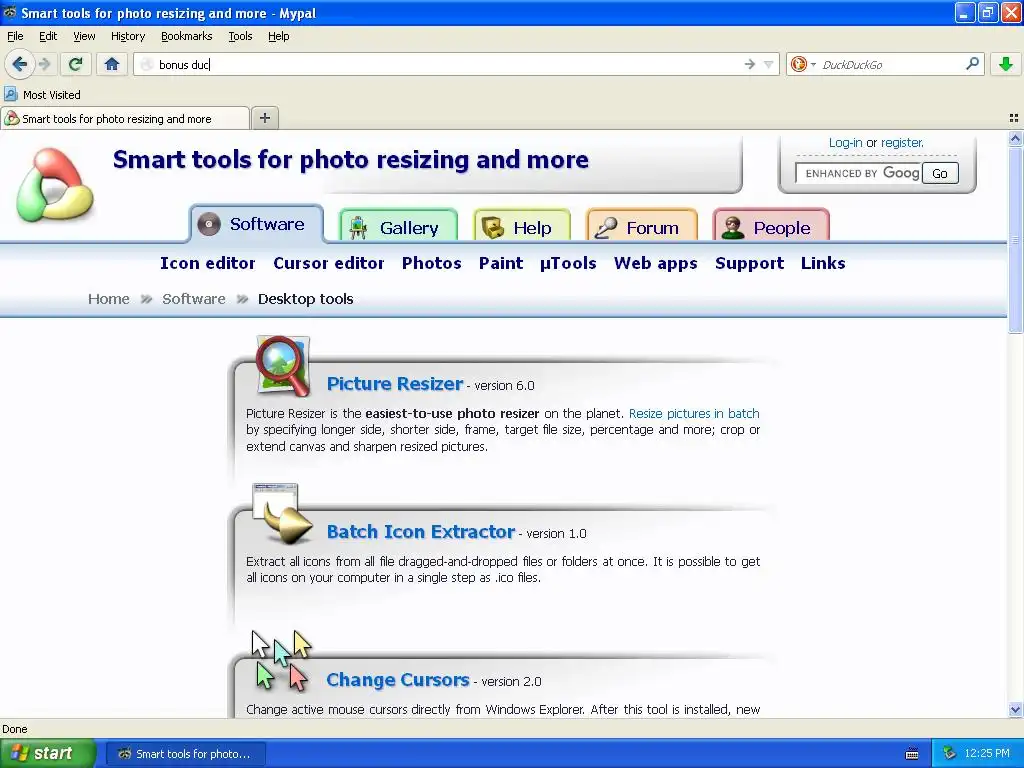Click the Change Cursors colored arrows icon
Viewport: 1024px width, 768px height.
pyautogui.click(x=282, y=661)
